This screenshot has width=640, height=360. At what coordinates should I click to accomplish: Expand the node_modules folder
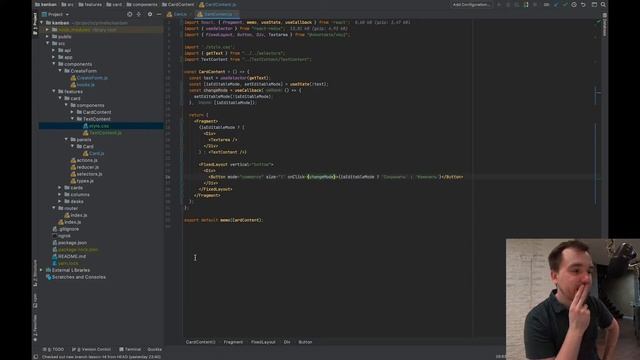click(47, 30)
